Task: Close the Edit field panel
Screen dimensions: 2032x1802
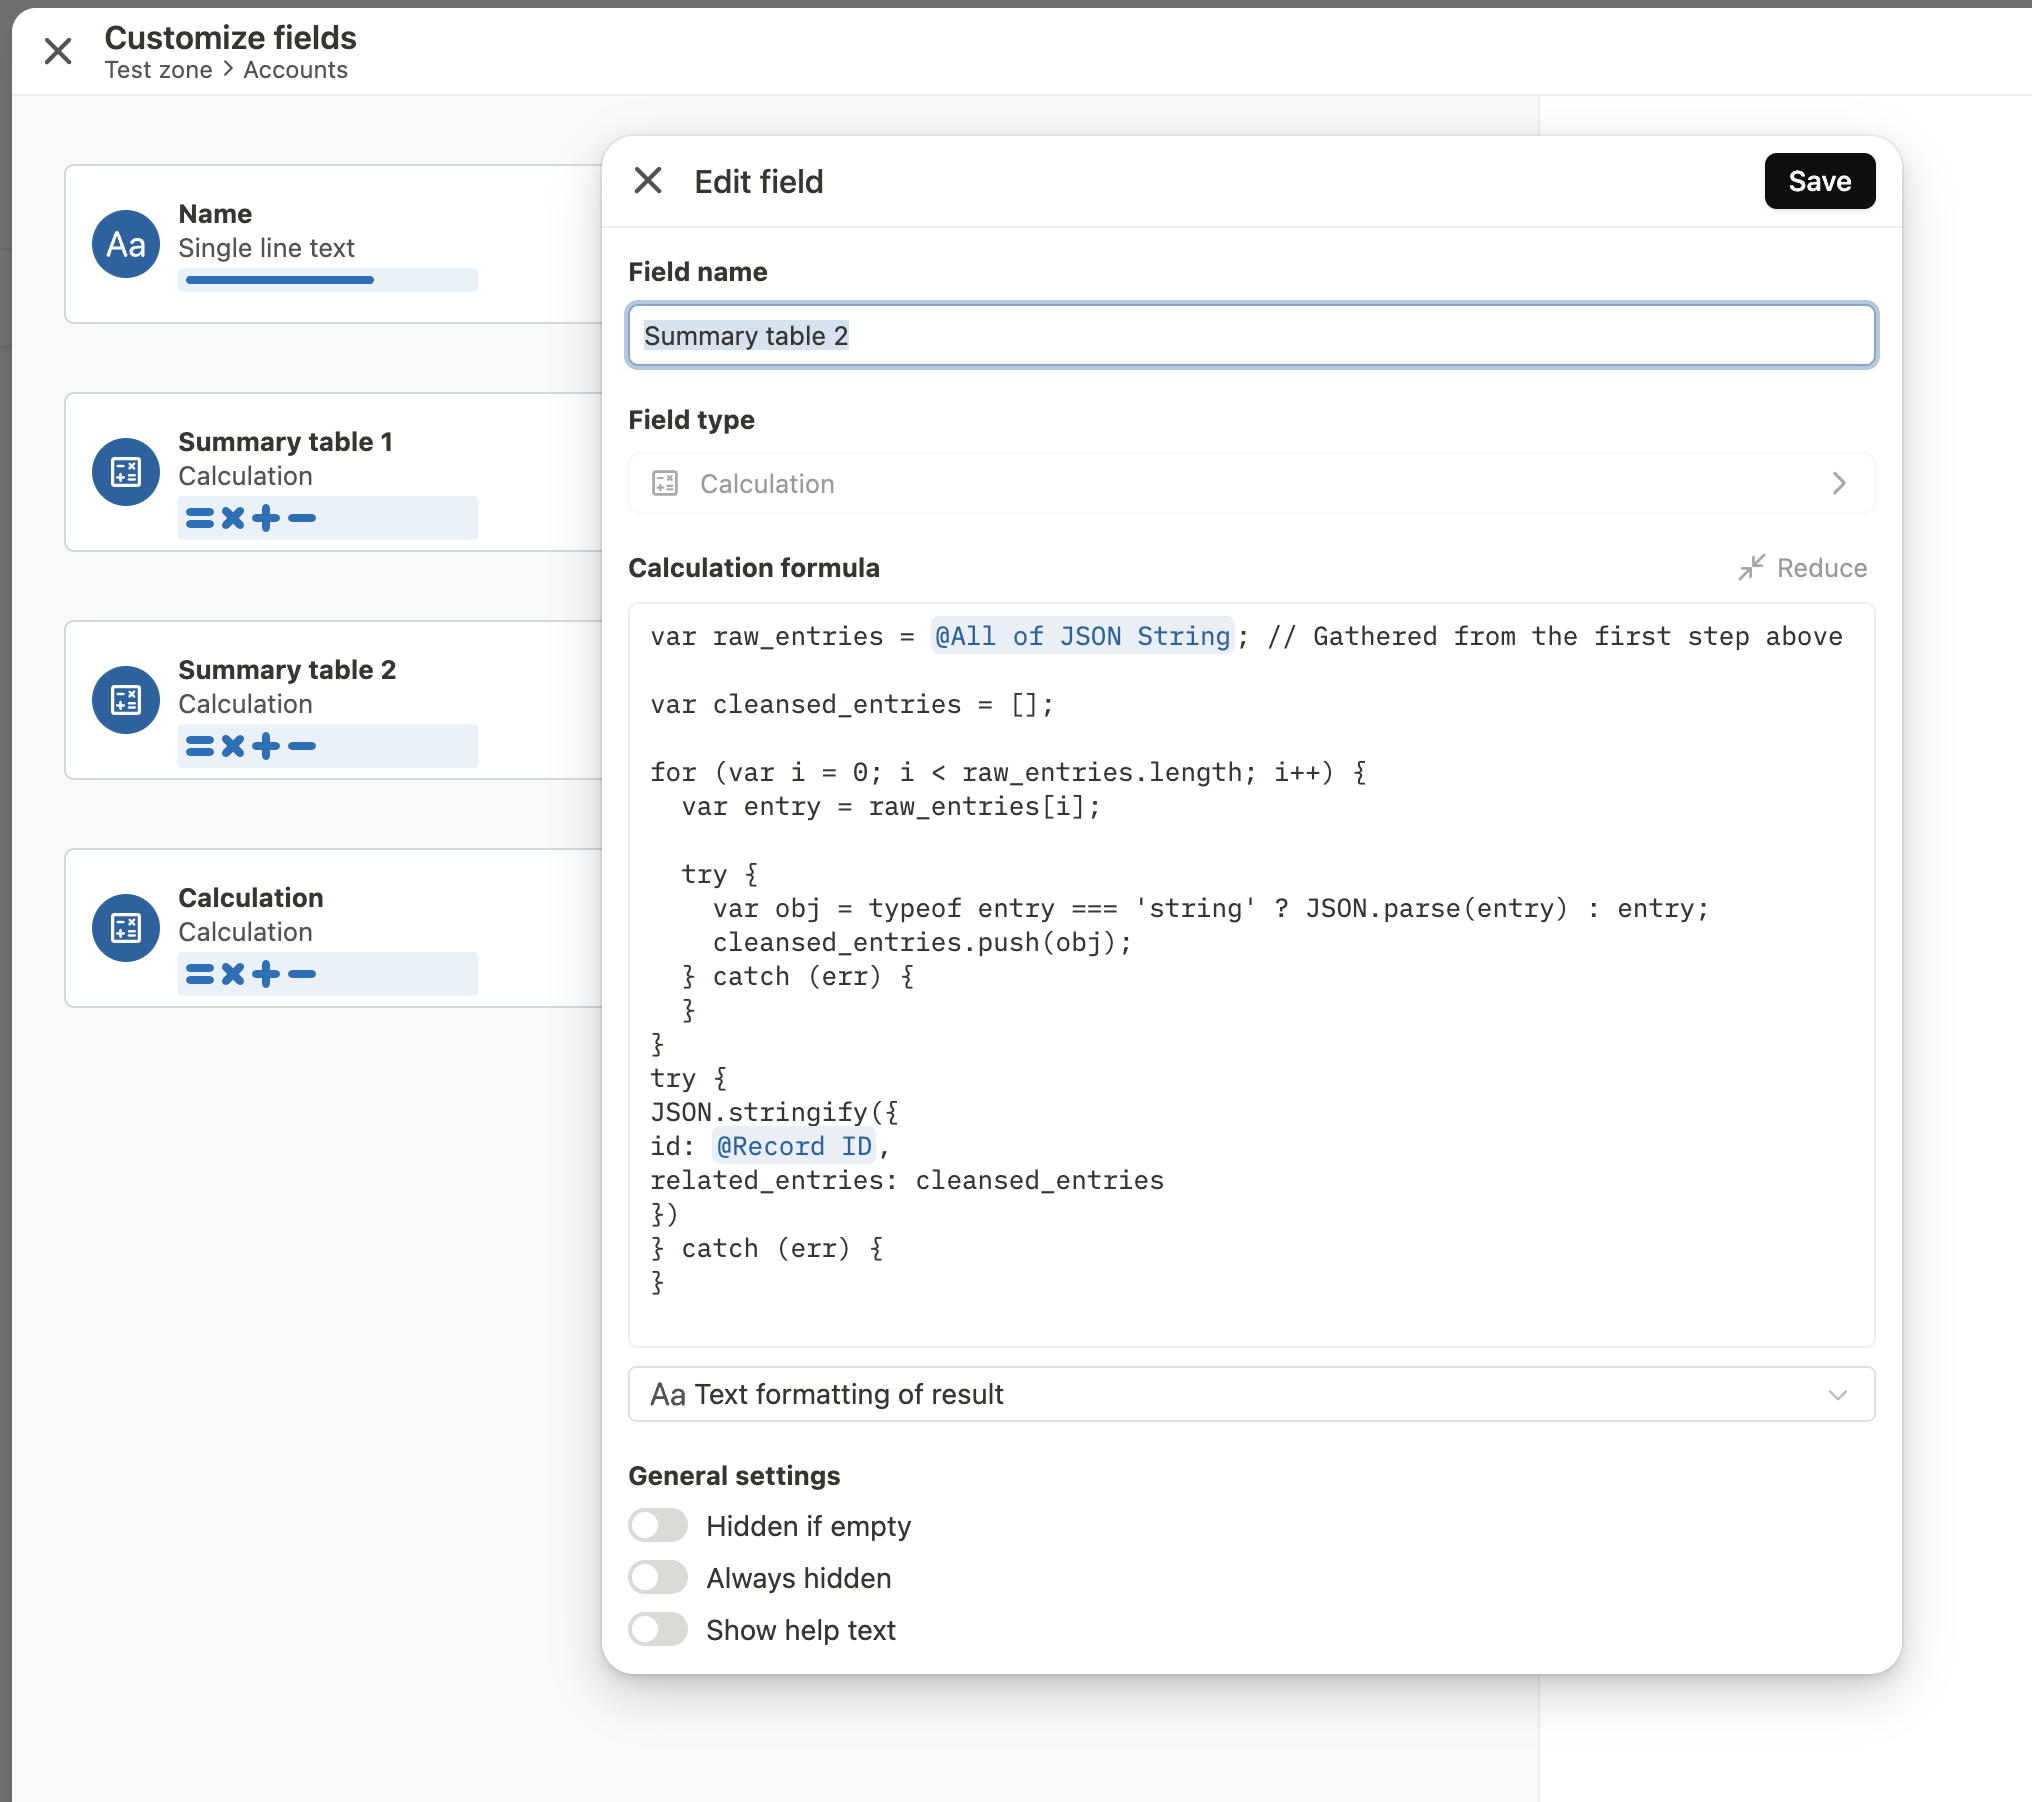Action: tap(648, 181)
